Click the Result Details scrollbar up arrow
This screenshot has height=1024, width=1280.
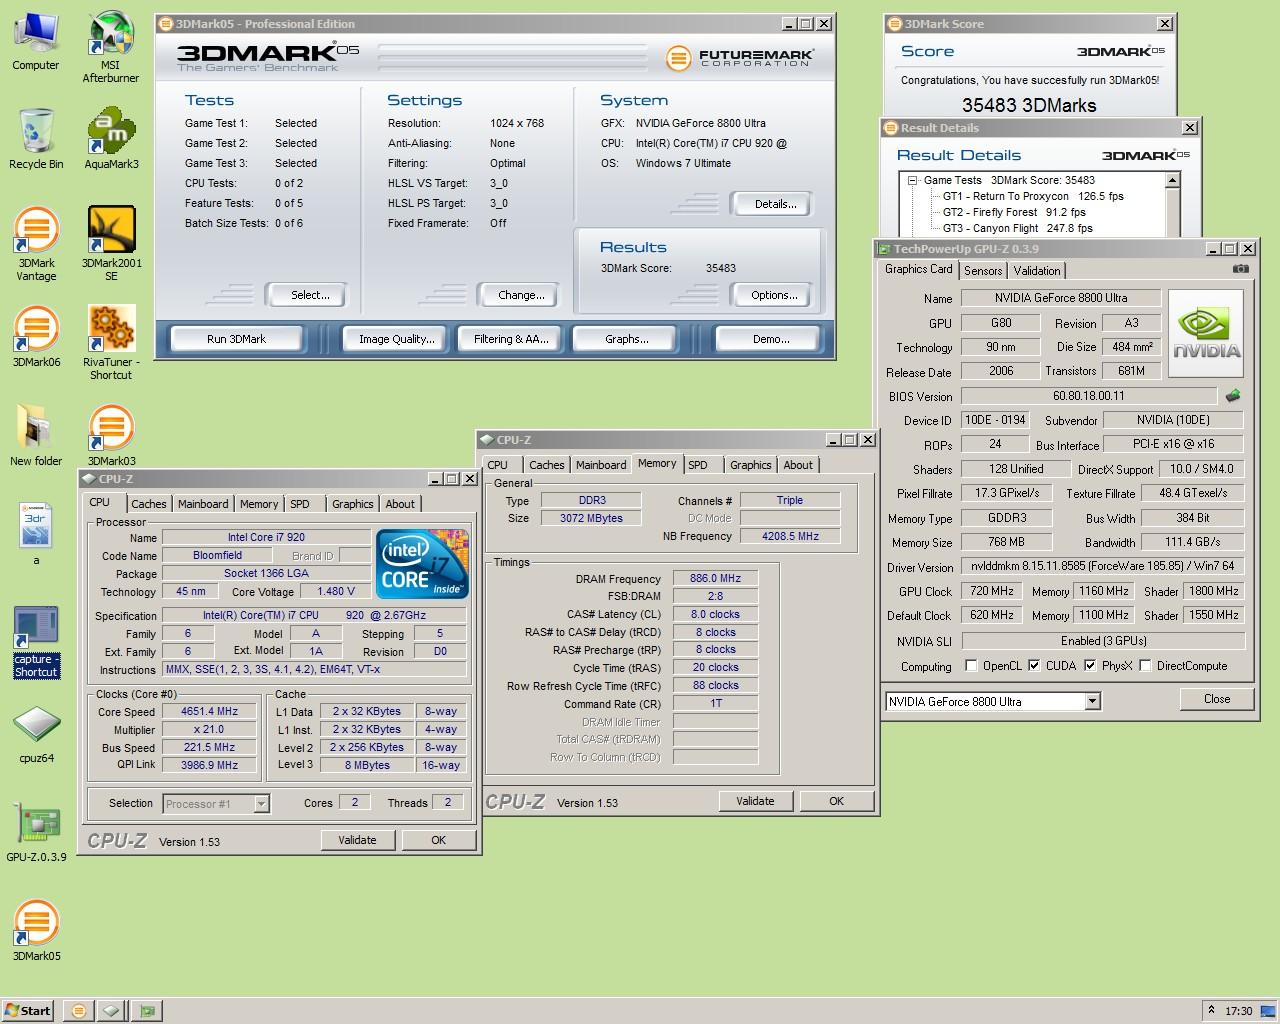[1173, 181]
